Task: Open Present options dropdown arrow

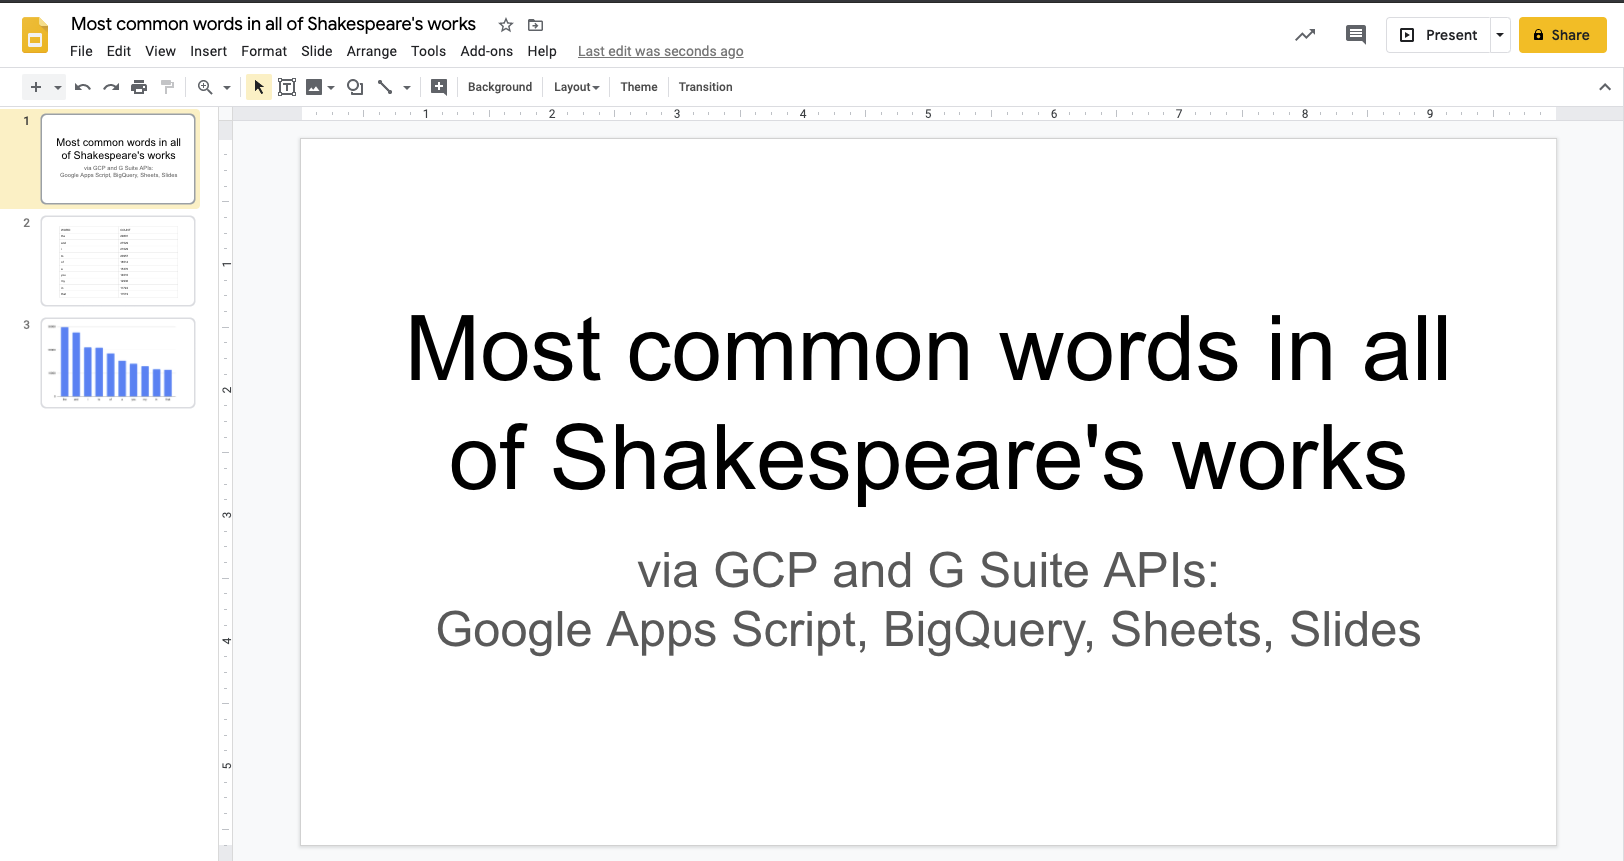Action: tap(1500, 35)
